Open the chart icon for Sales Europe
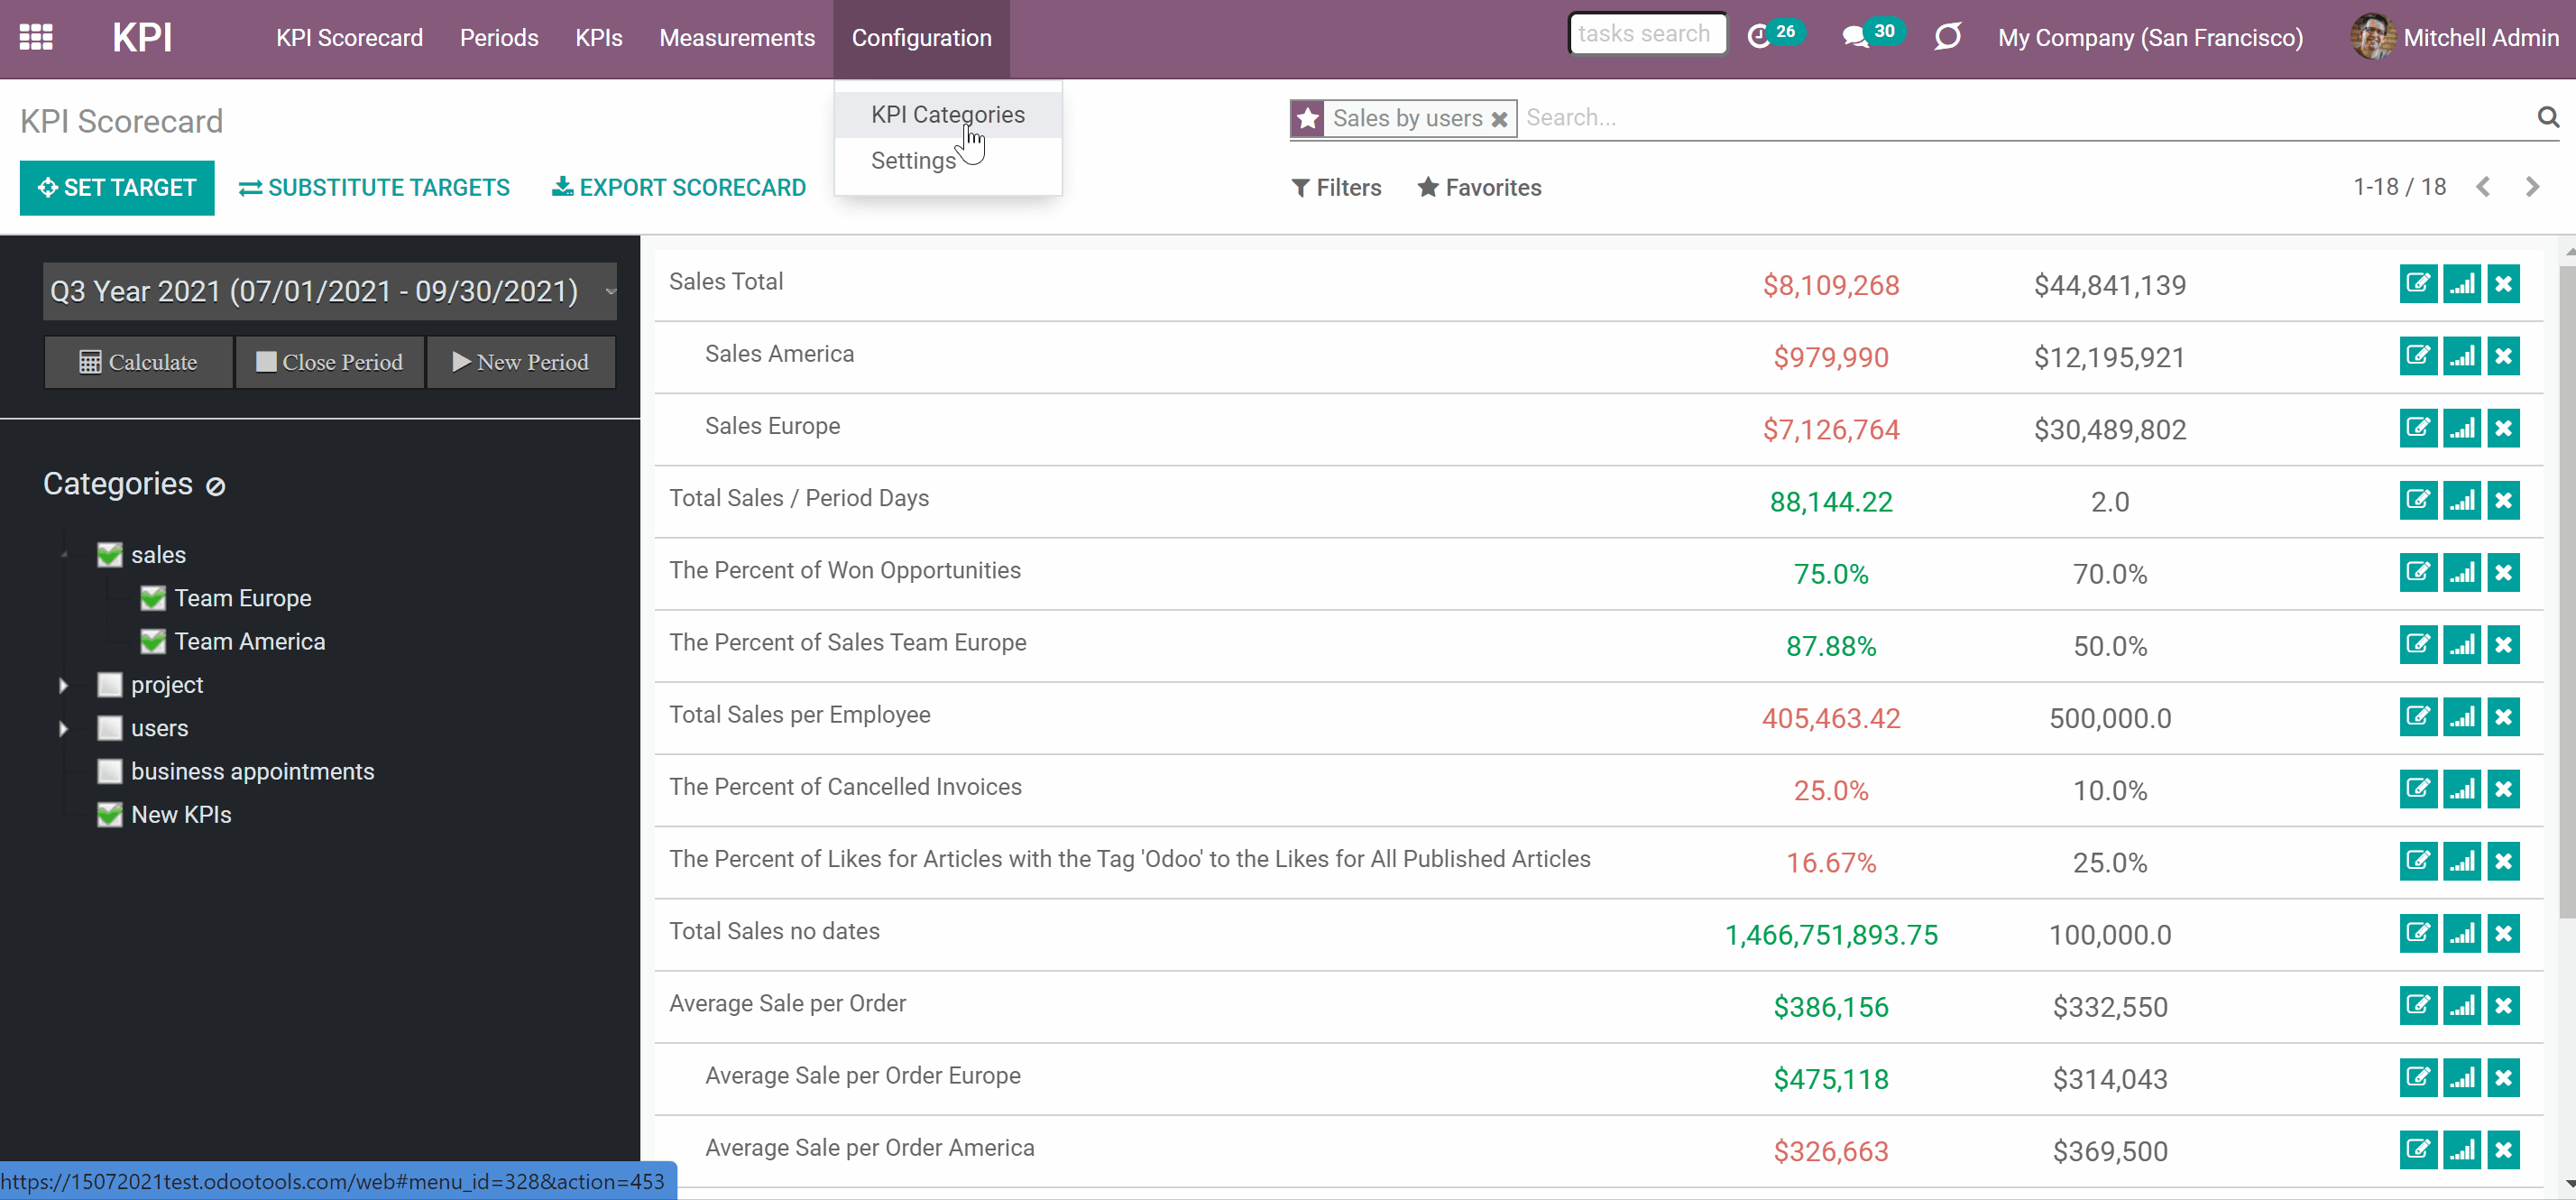The height and width of the screenshot is (1200, 2576). [2461, 428]
